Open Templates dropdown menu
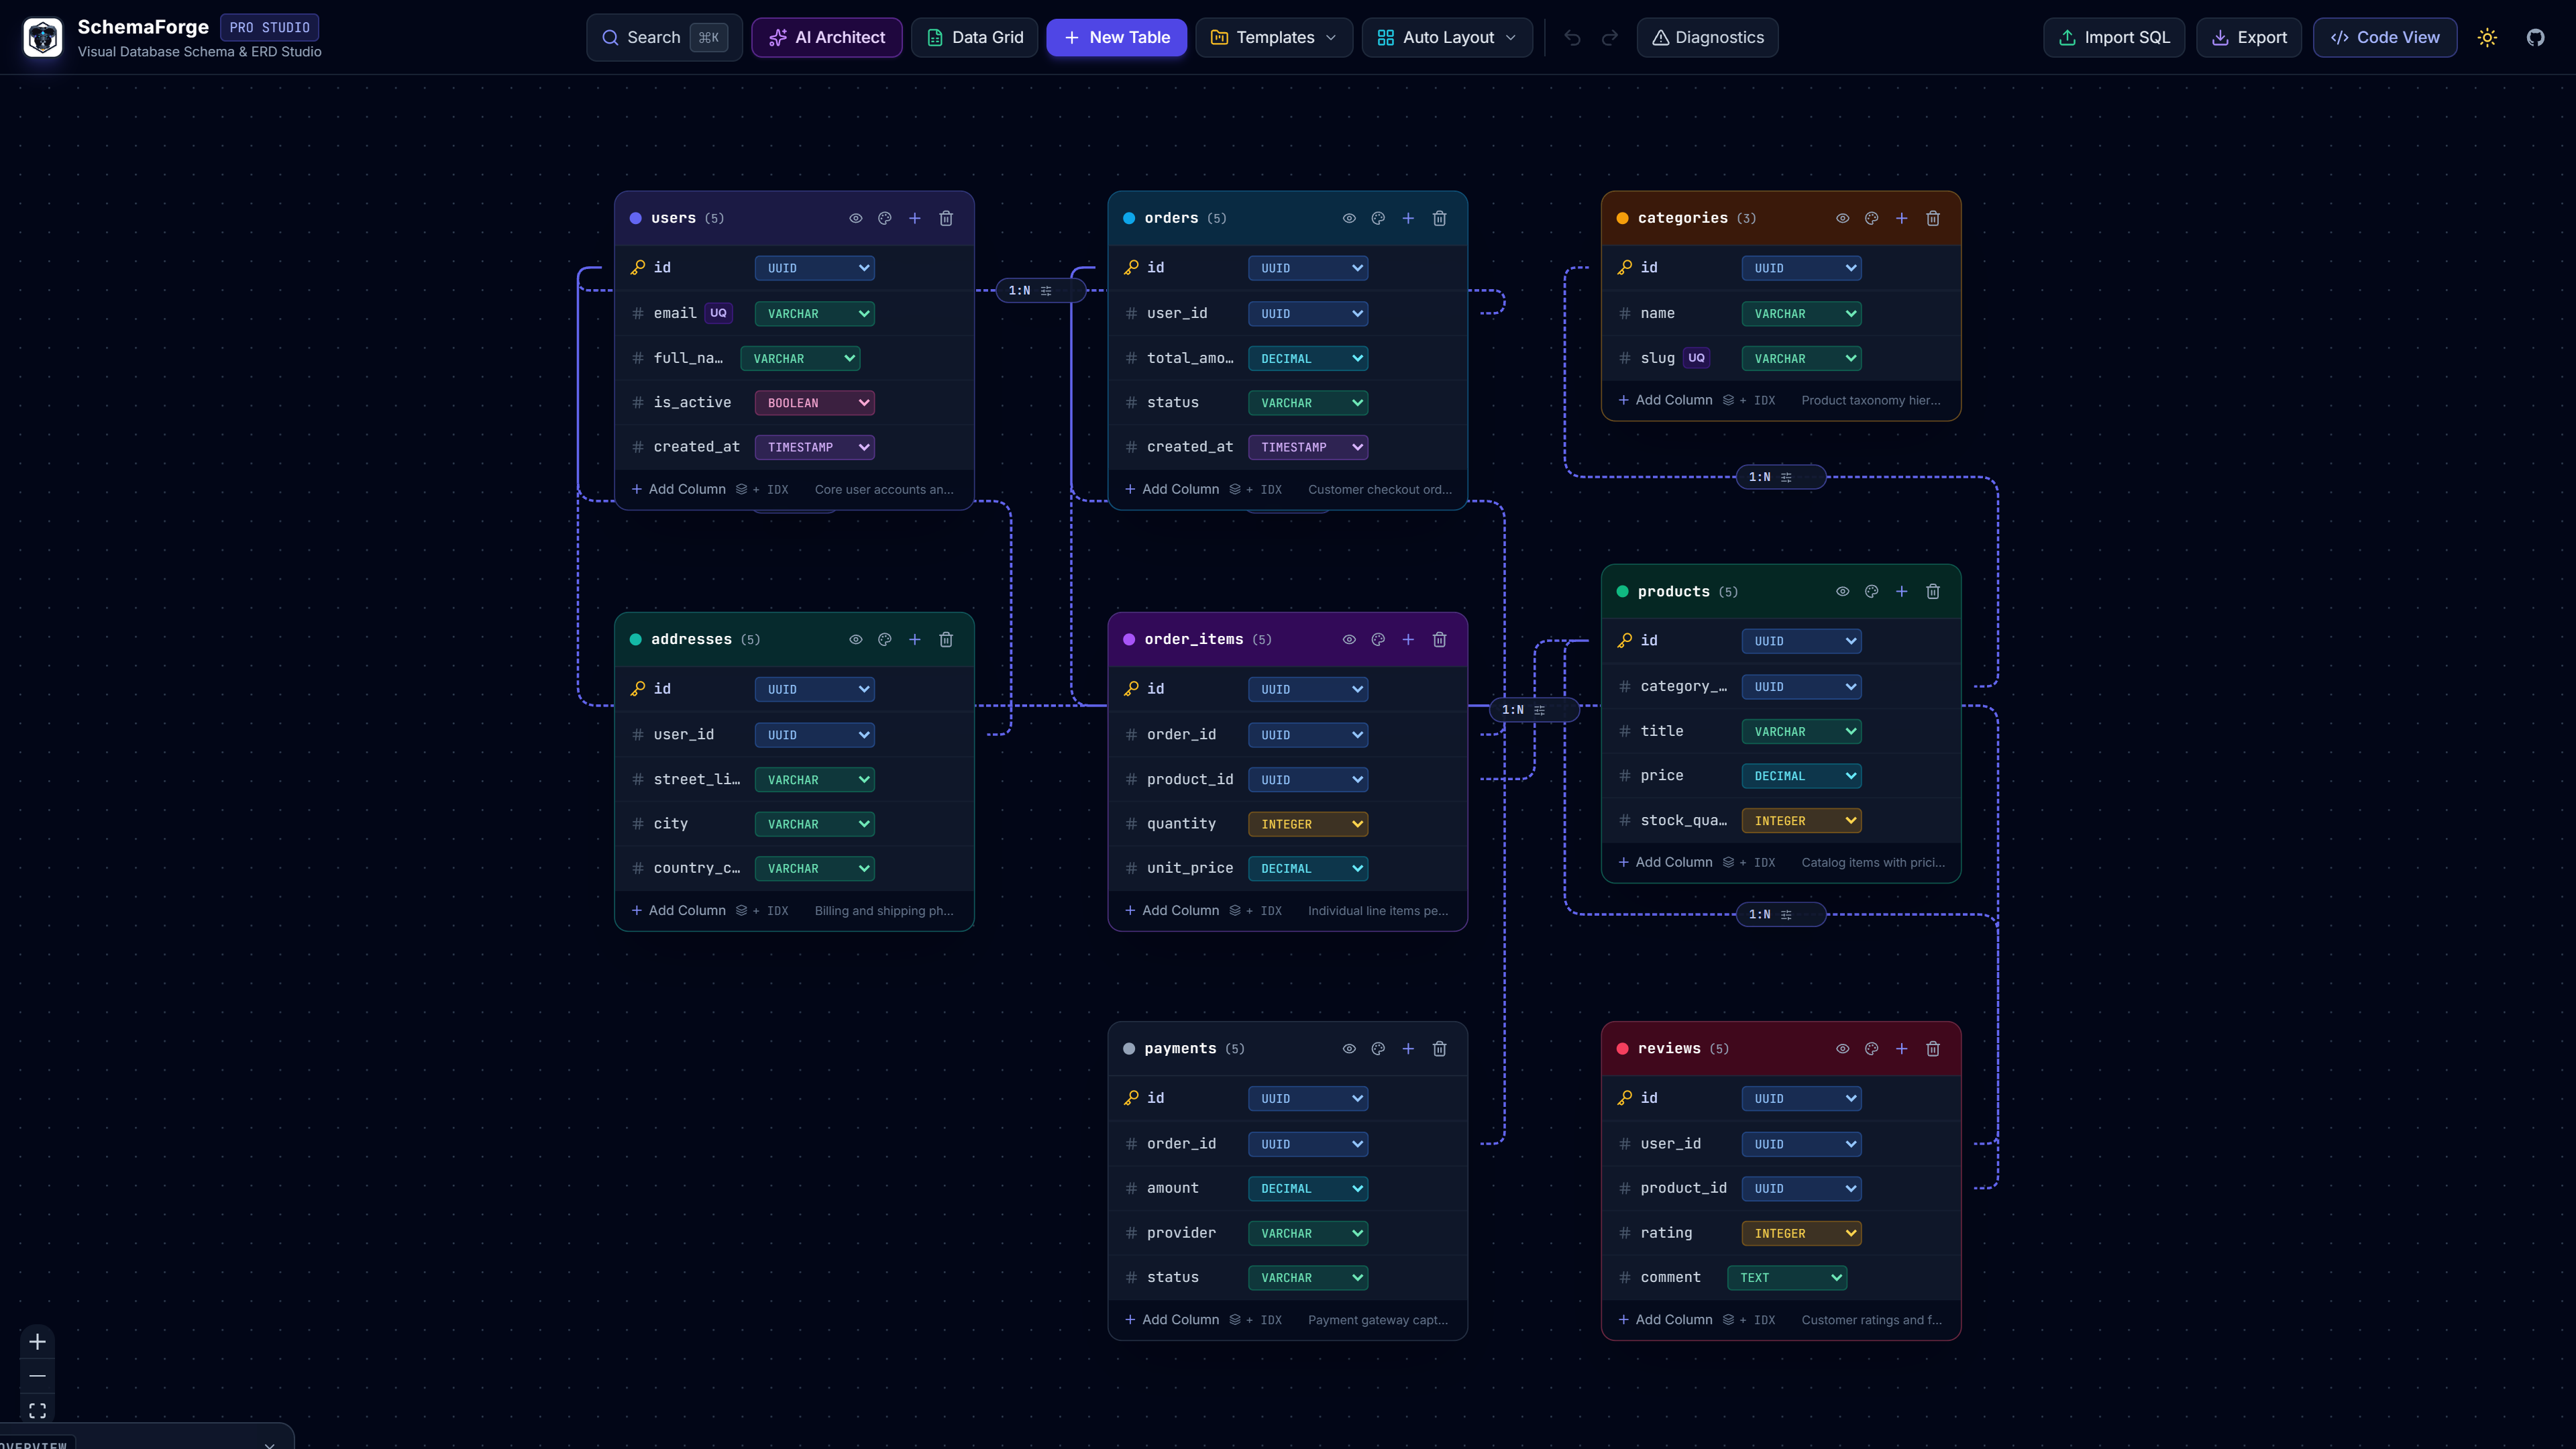The height and width of the screenshot is (1449, 2576). pos(1274,38)
